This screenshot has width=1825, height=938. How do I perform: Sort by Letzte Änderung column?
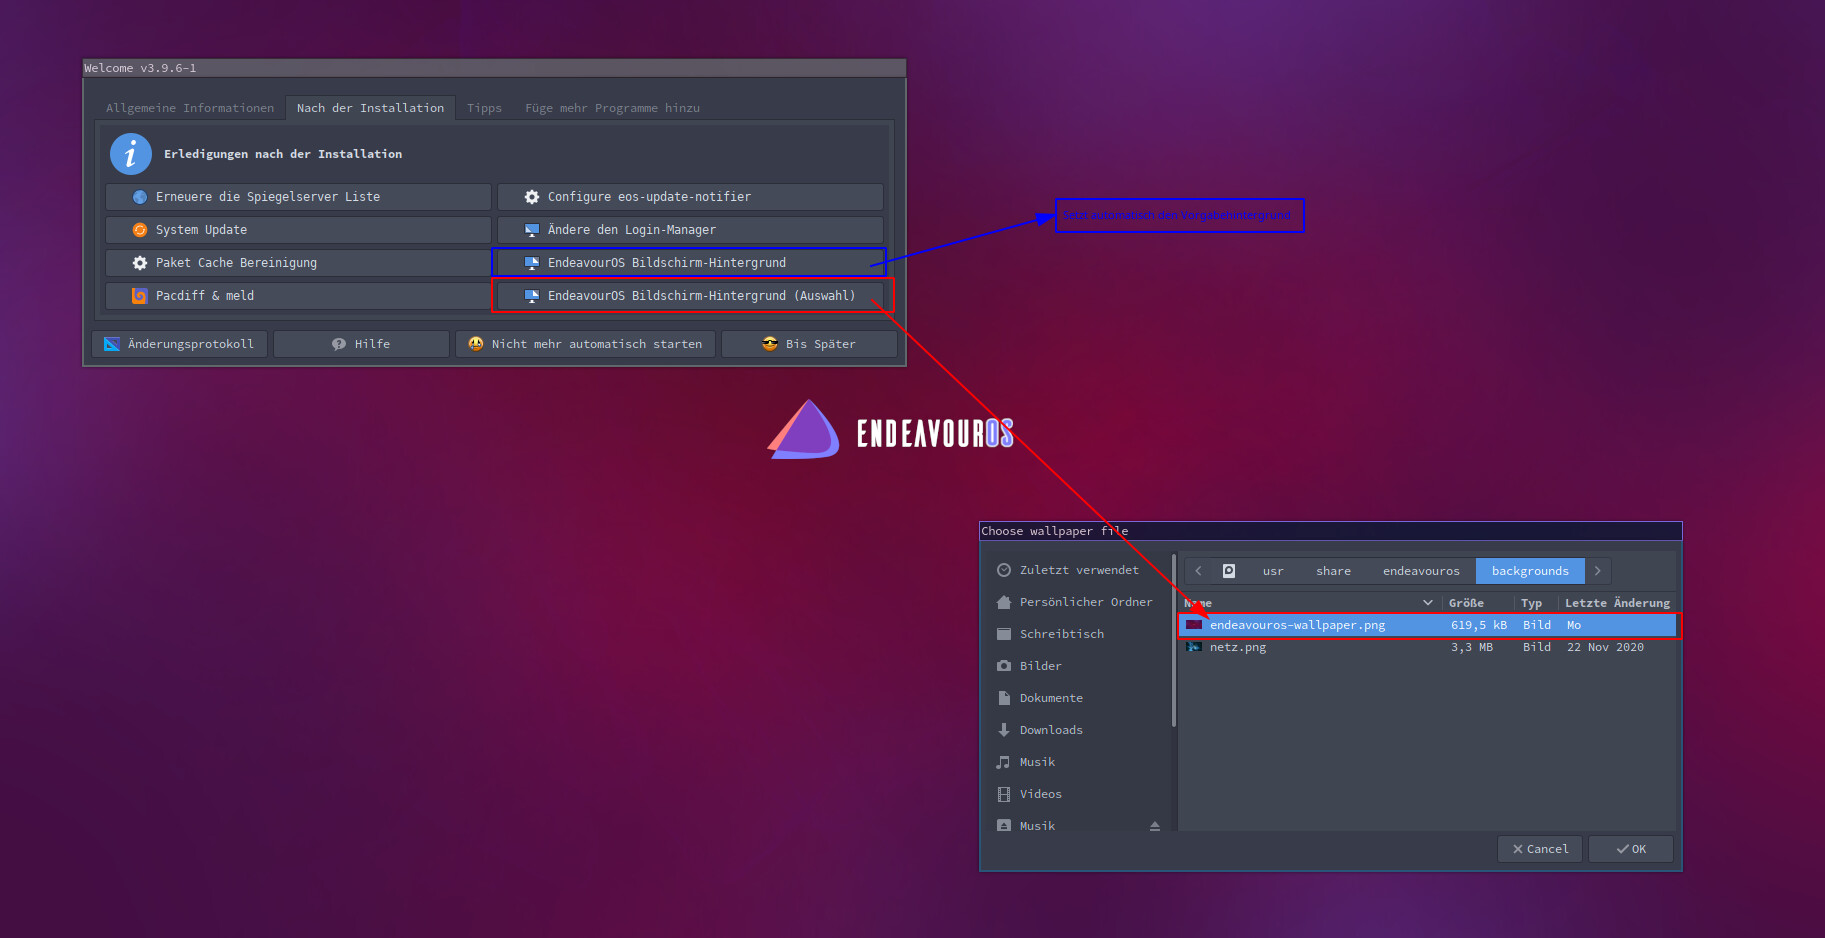point(1617,603)
